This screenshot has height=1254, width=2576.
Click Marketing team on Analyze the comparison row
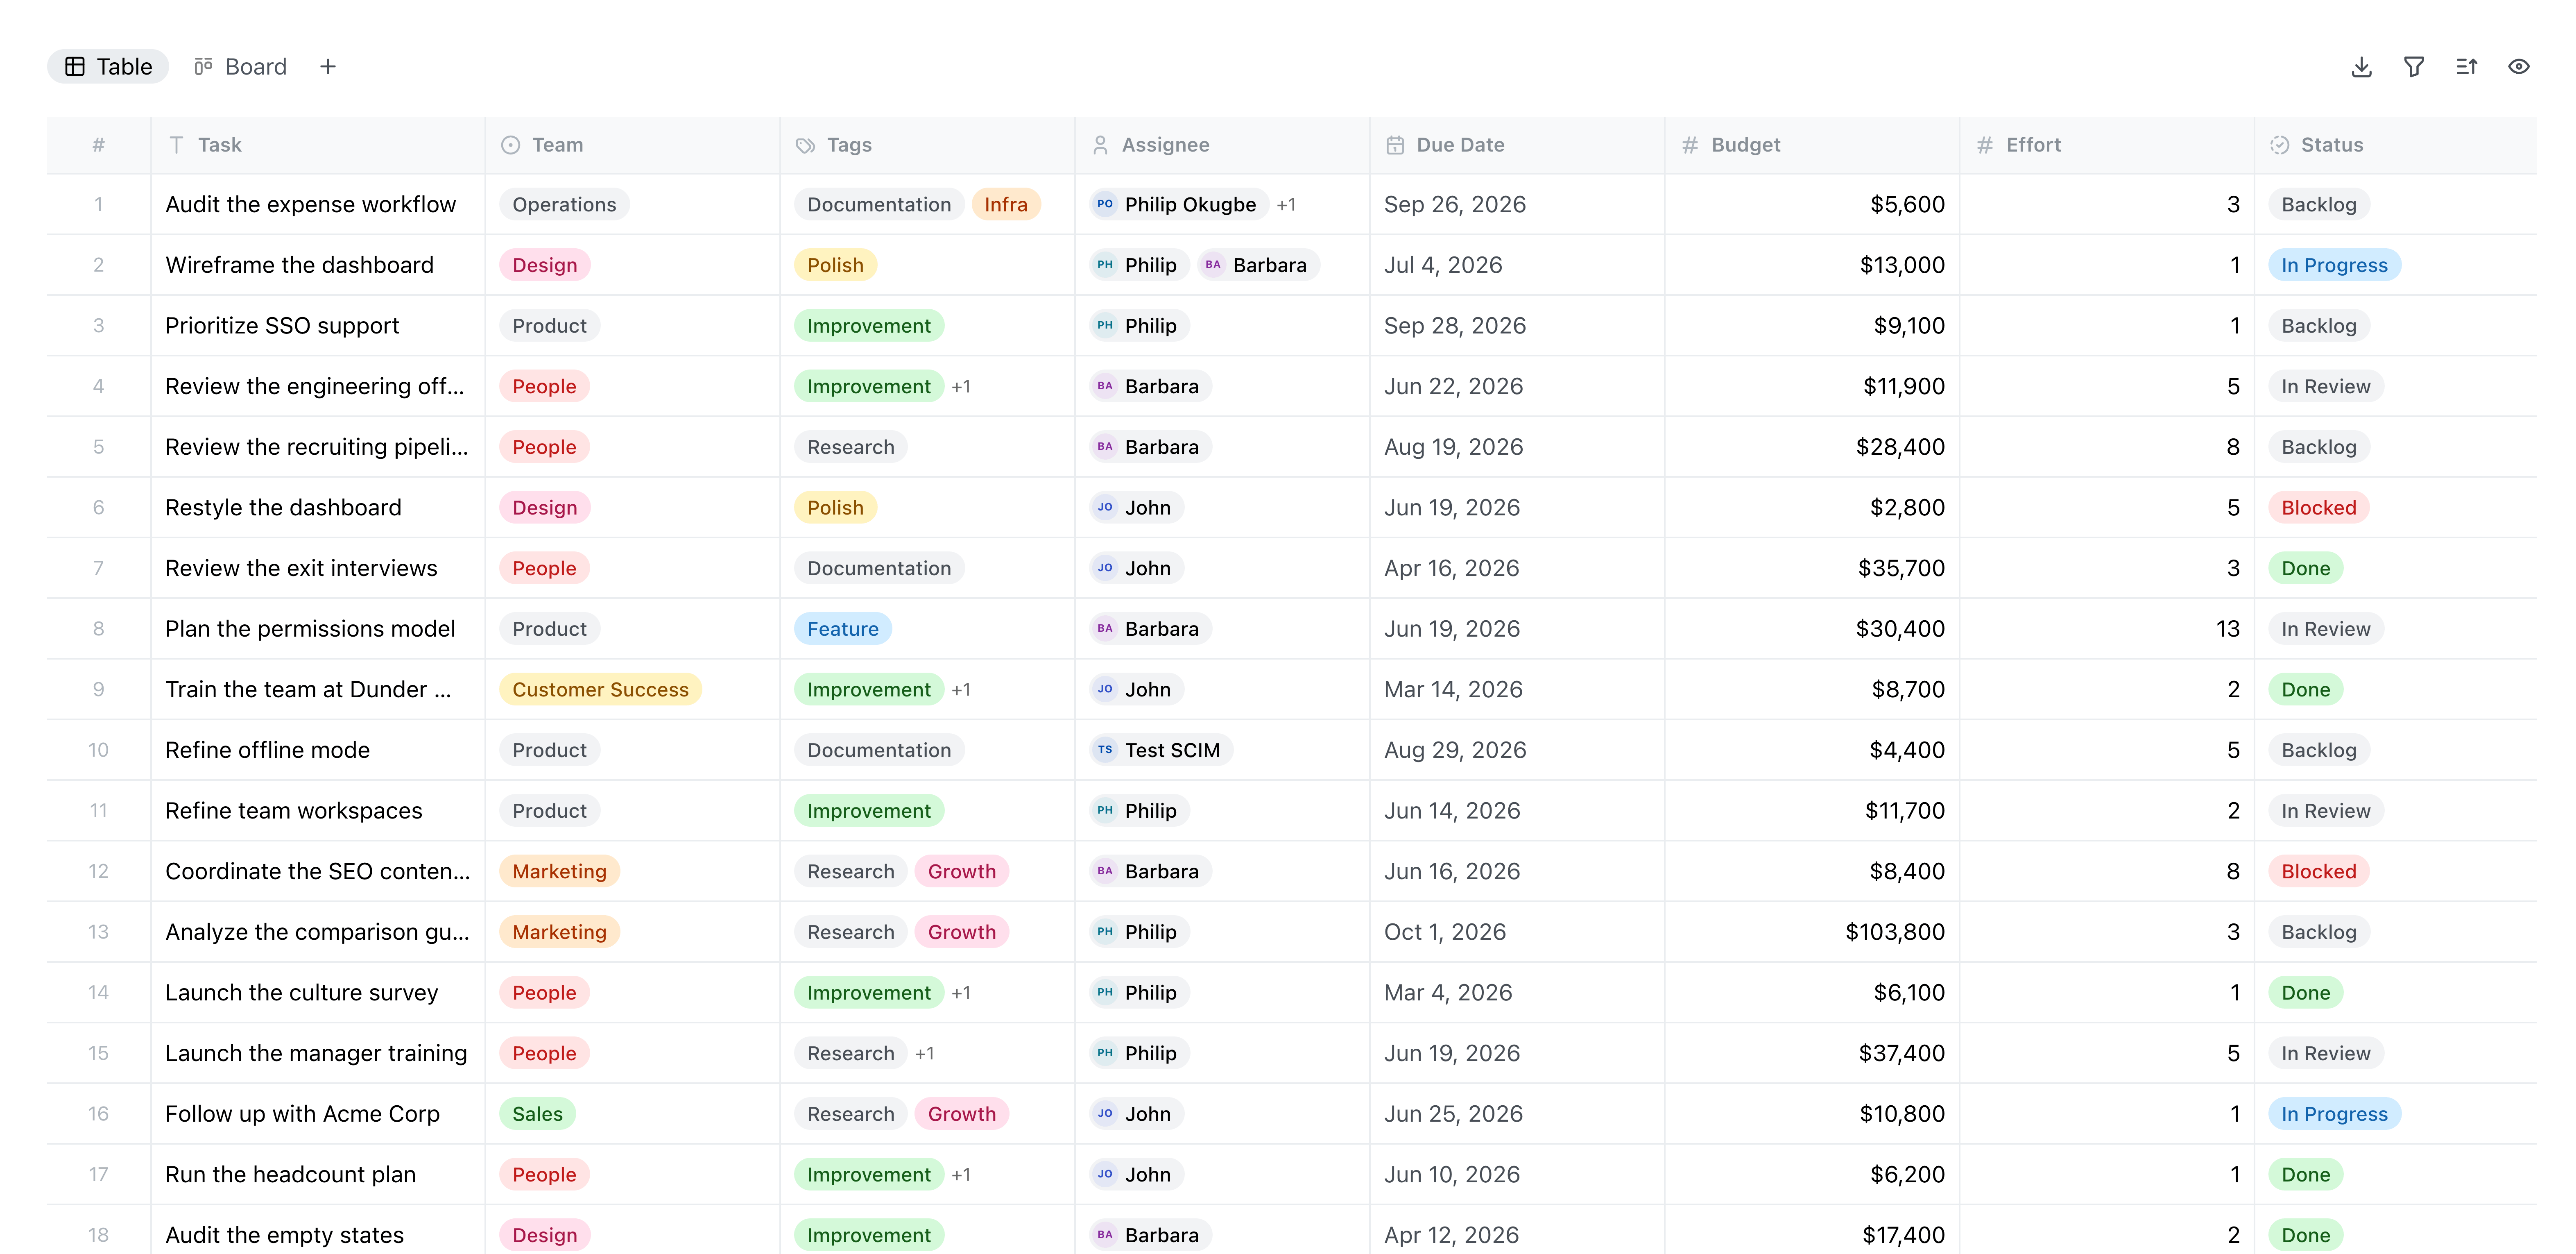point(559,932)
